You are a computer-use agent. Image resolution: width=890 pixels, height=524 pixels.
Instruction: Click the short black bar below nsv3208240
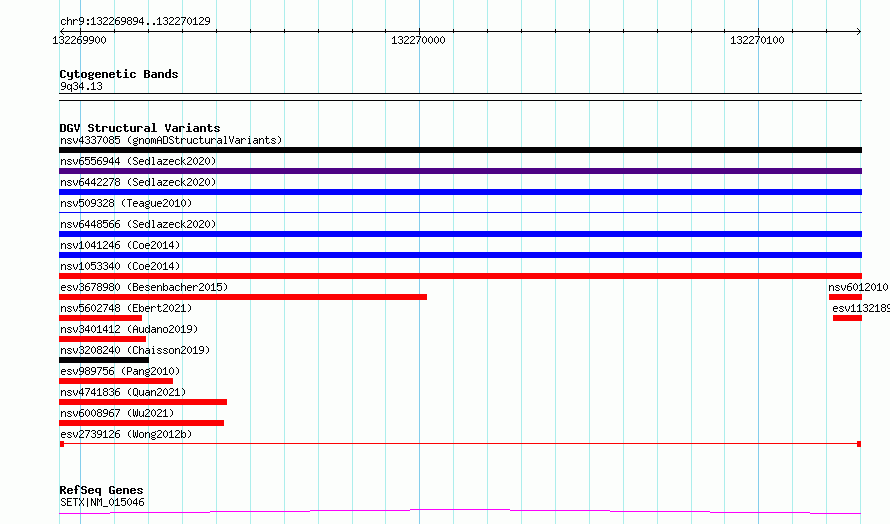click(x=104, y=360)
